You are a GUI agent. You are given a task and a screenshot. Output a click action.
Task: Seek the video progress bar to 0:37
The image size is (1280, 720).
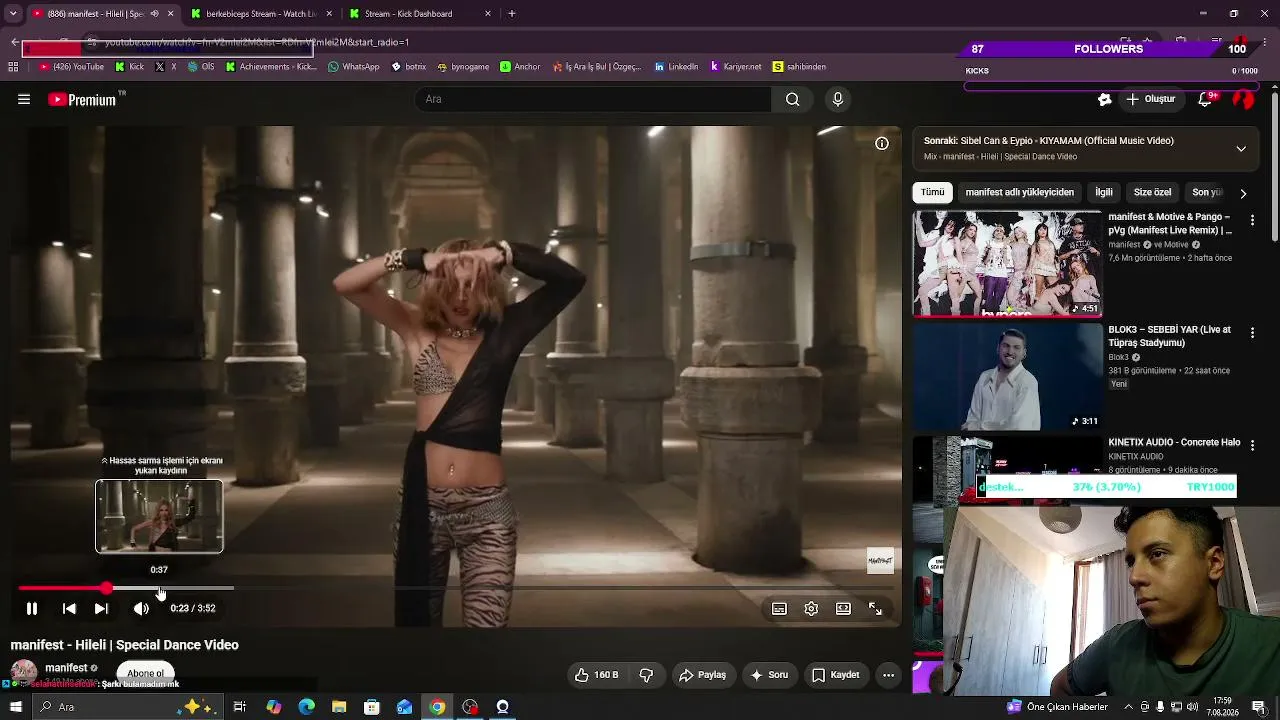coord(160,588)
